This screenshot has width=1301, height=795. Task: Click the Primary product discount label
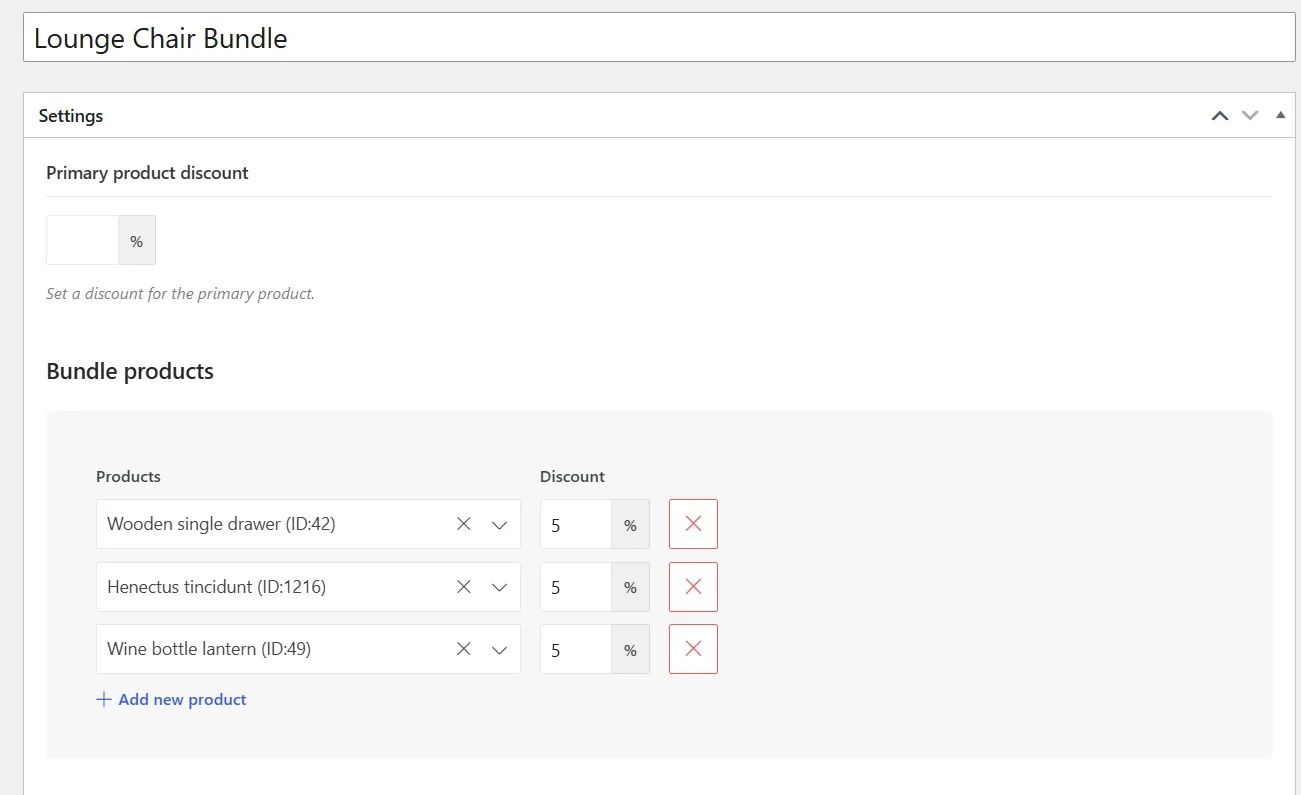(147, 173)
